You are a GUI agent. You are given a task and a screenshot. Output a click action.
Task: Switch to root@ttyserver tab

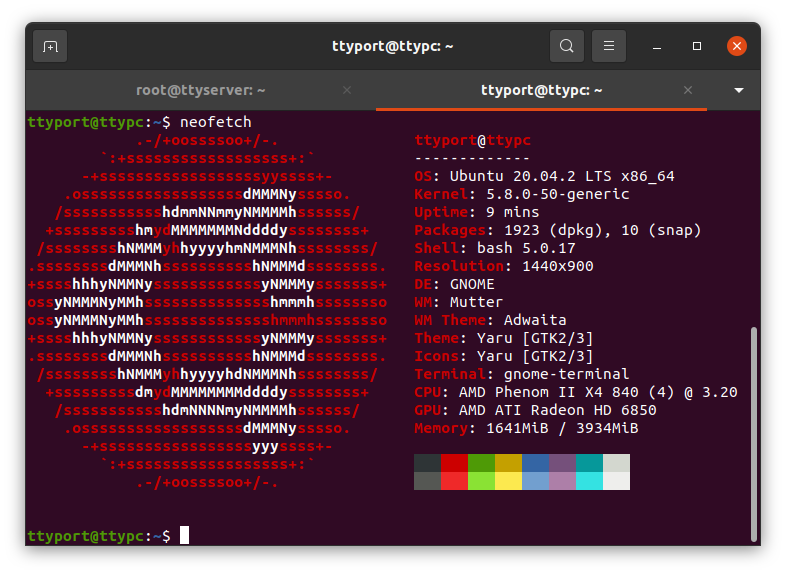[x=201, y=90]
